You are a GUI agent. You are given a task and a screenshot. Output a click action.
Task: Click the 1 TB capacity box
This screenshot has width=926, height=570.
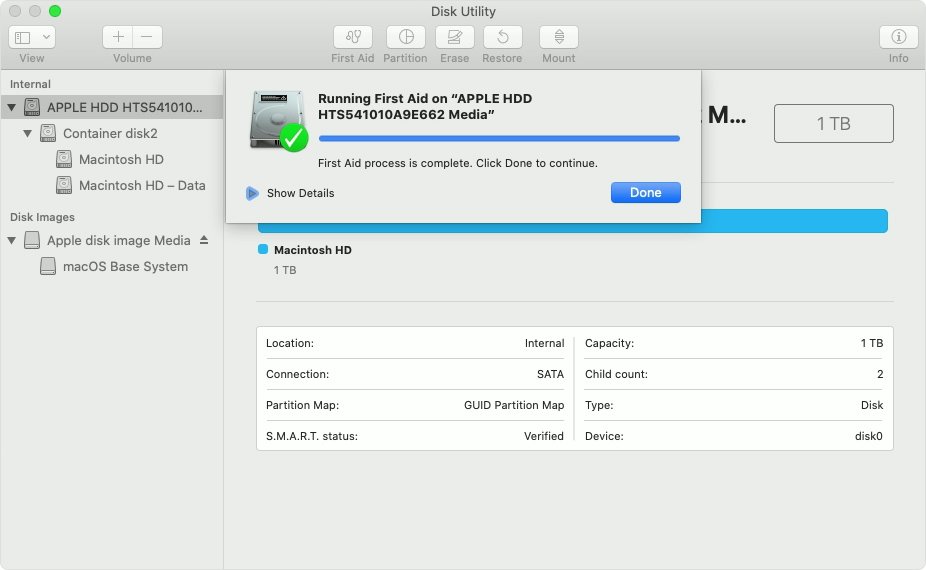[833, 123]
